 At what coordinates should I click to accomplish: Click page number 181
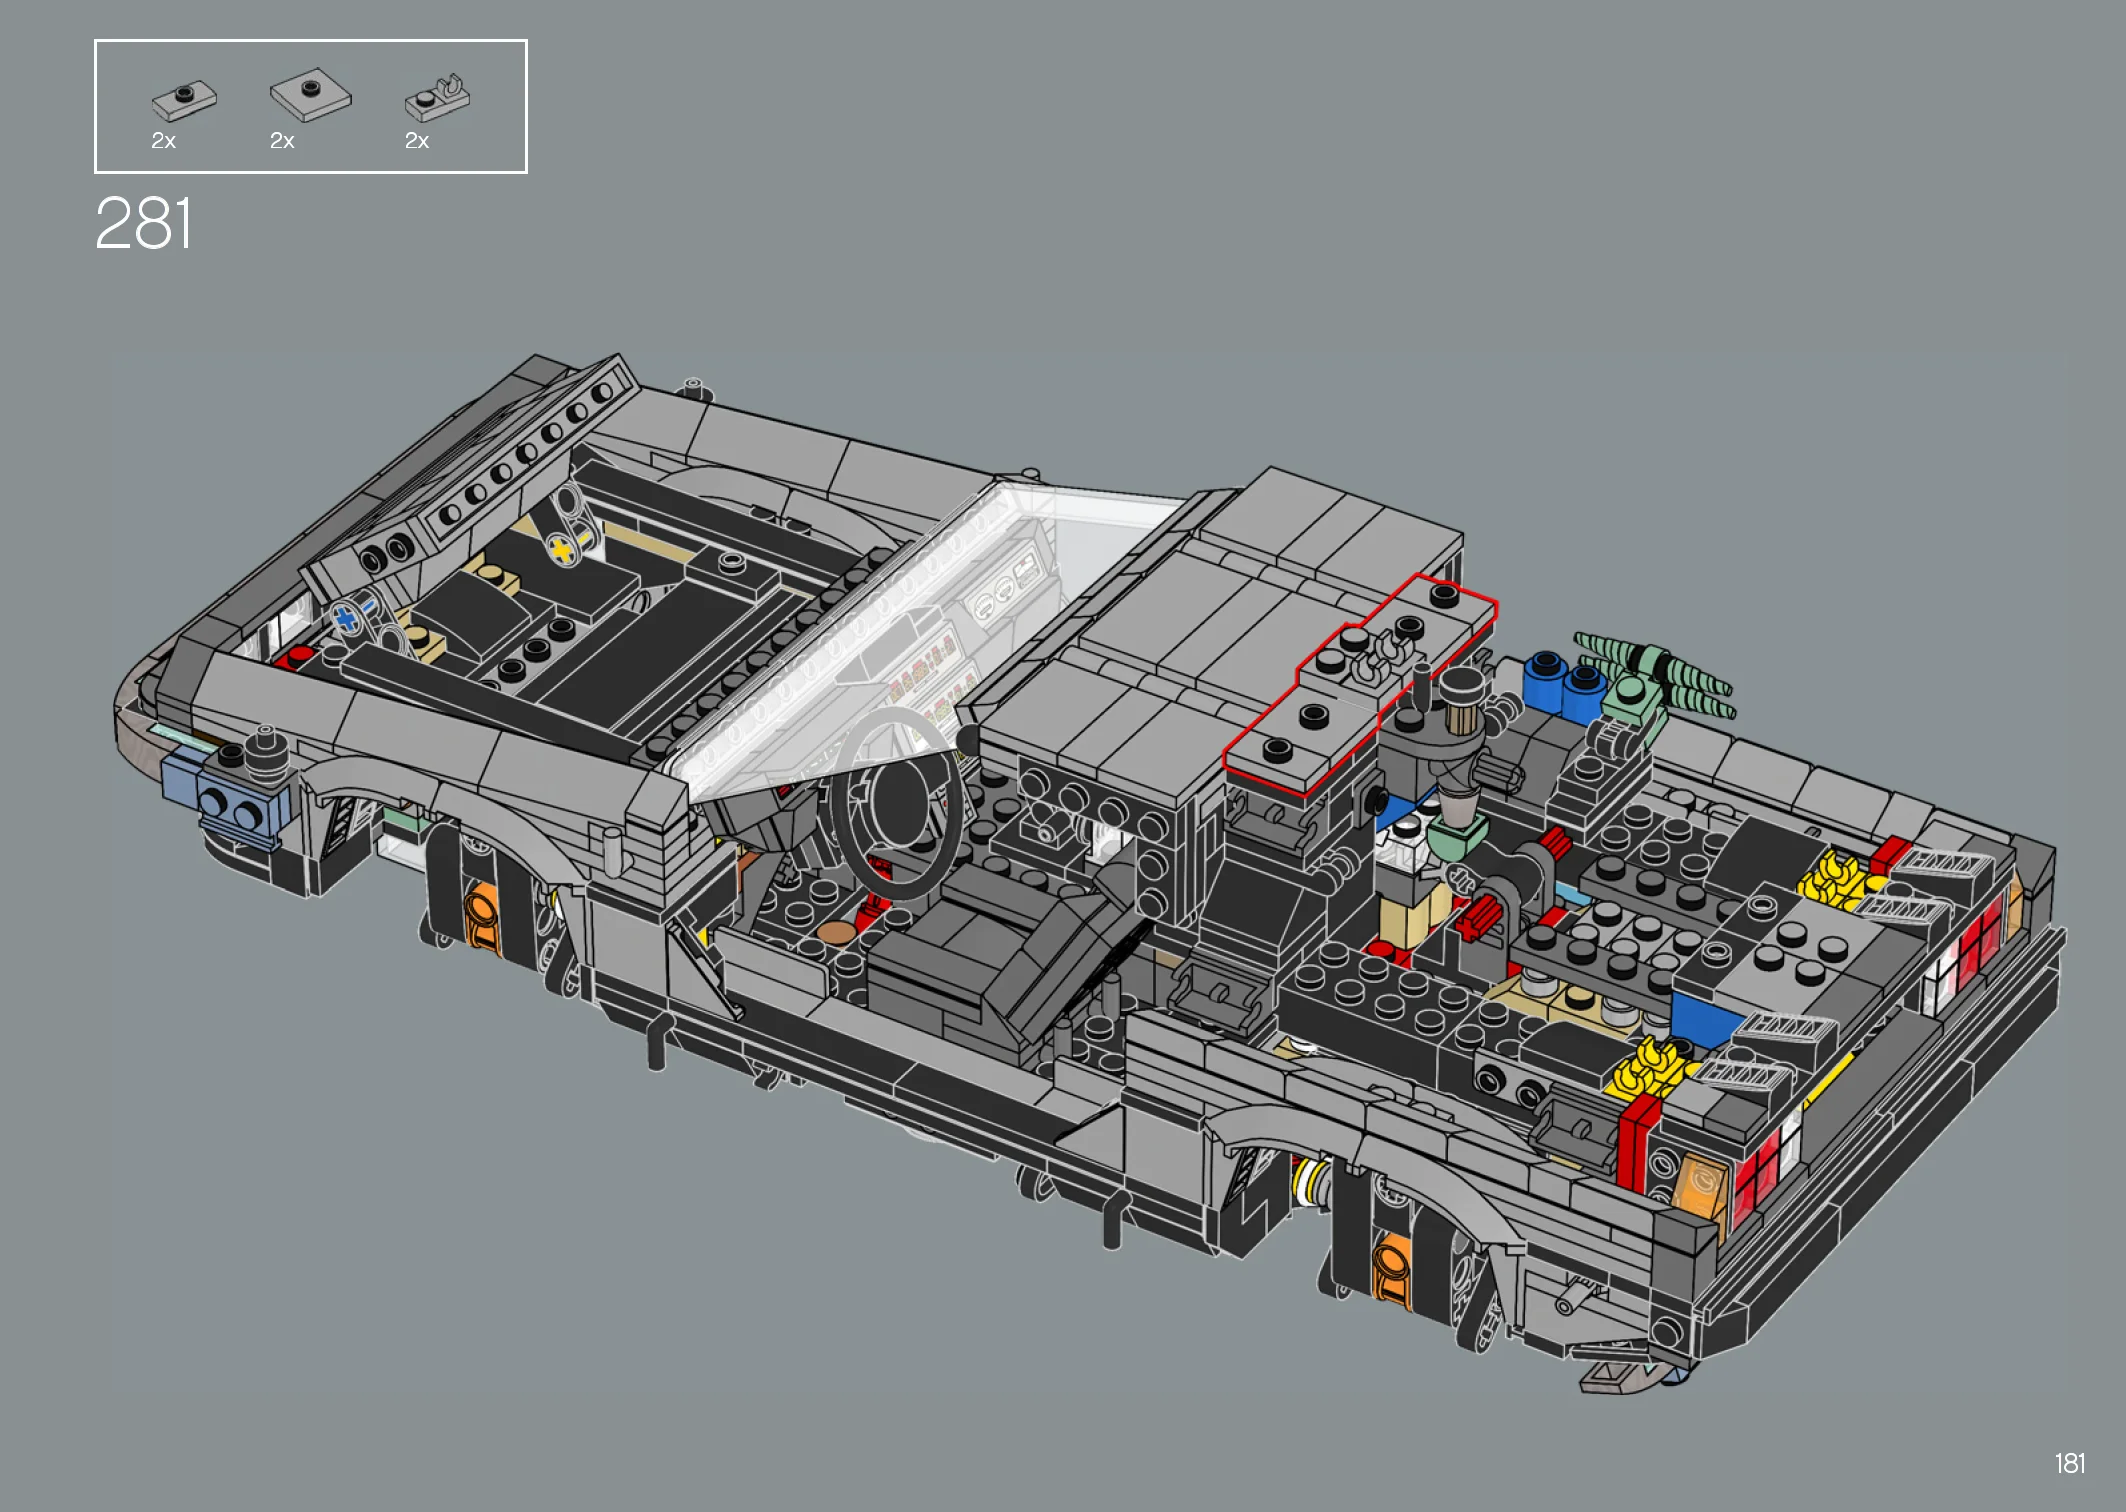click(x=2069, y=1463)
